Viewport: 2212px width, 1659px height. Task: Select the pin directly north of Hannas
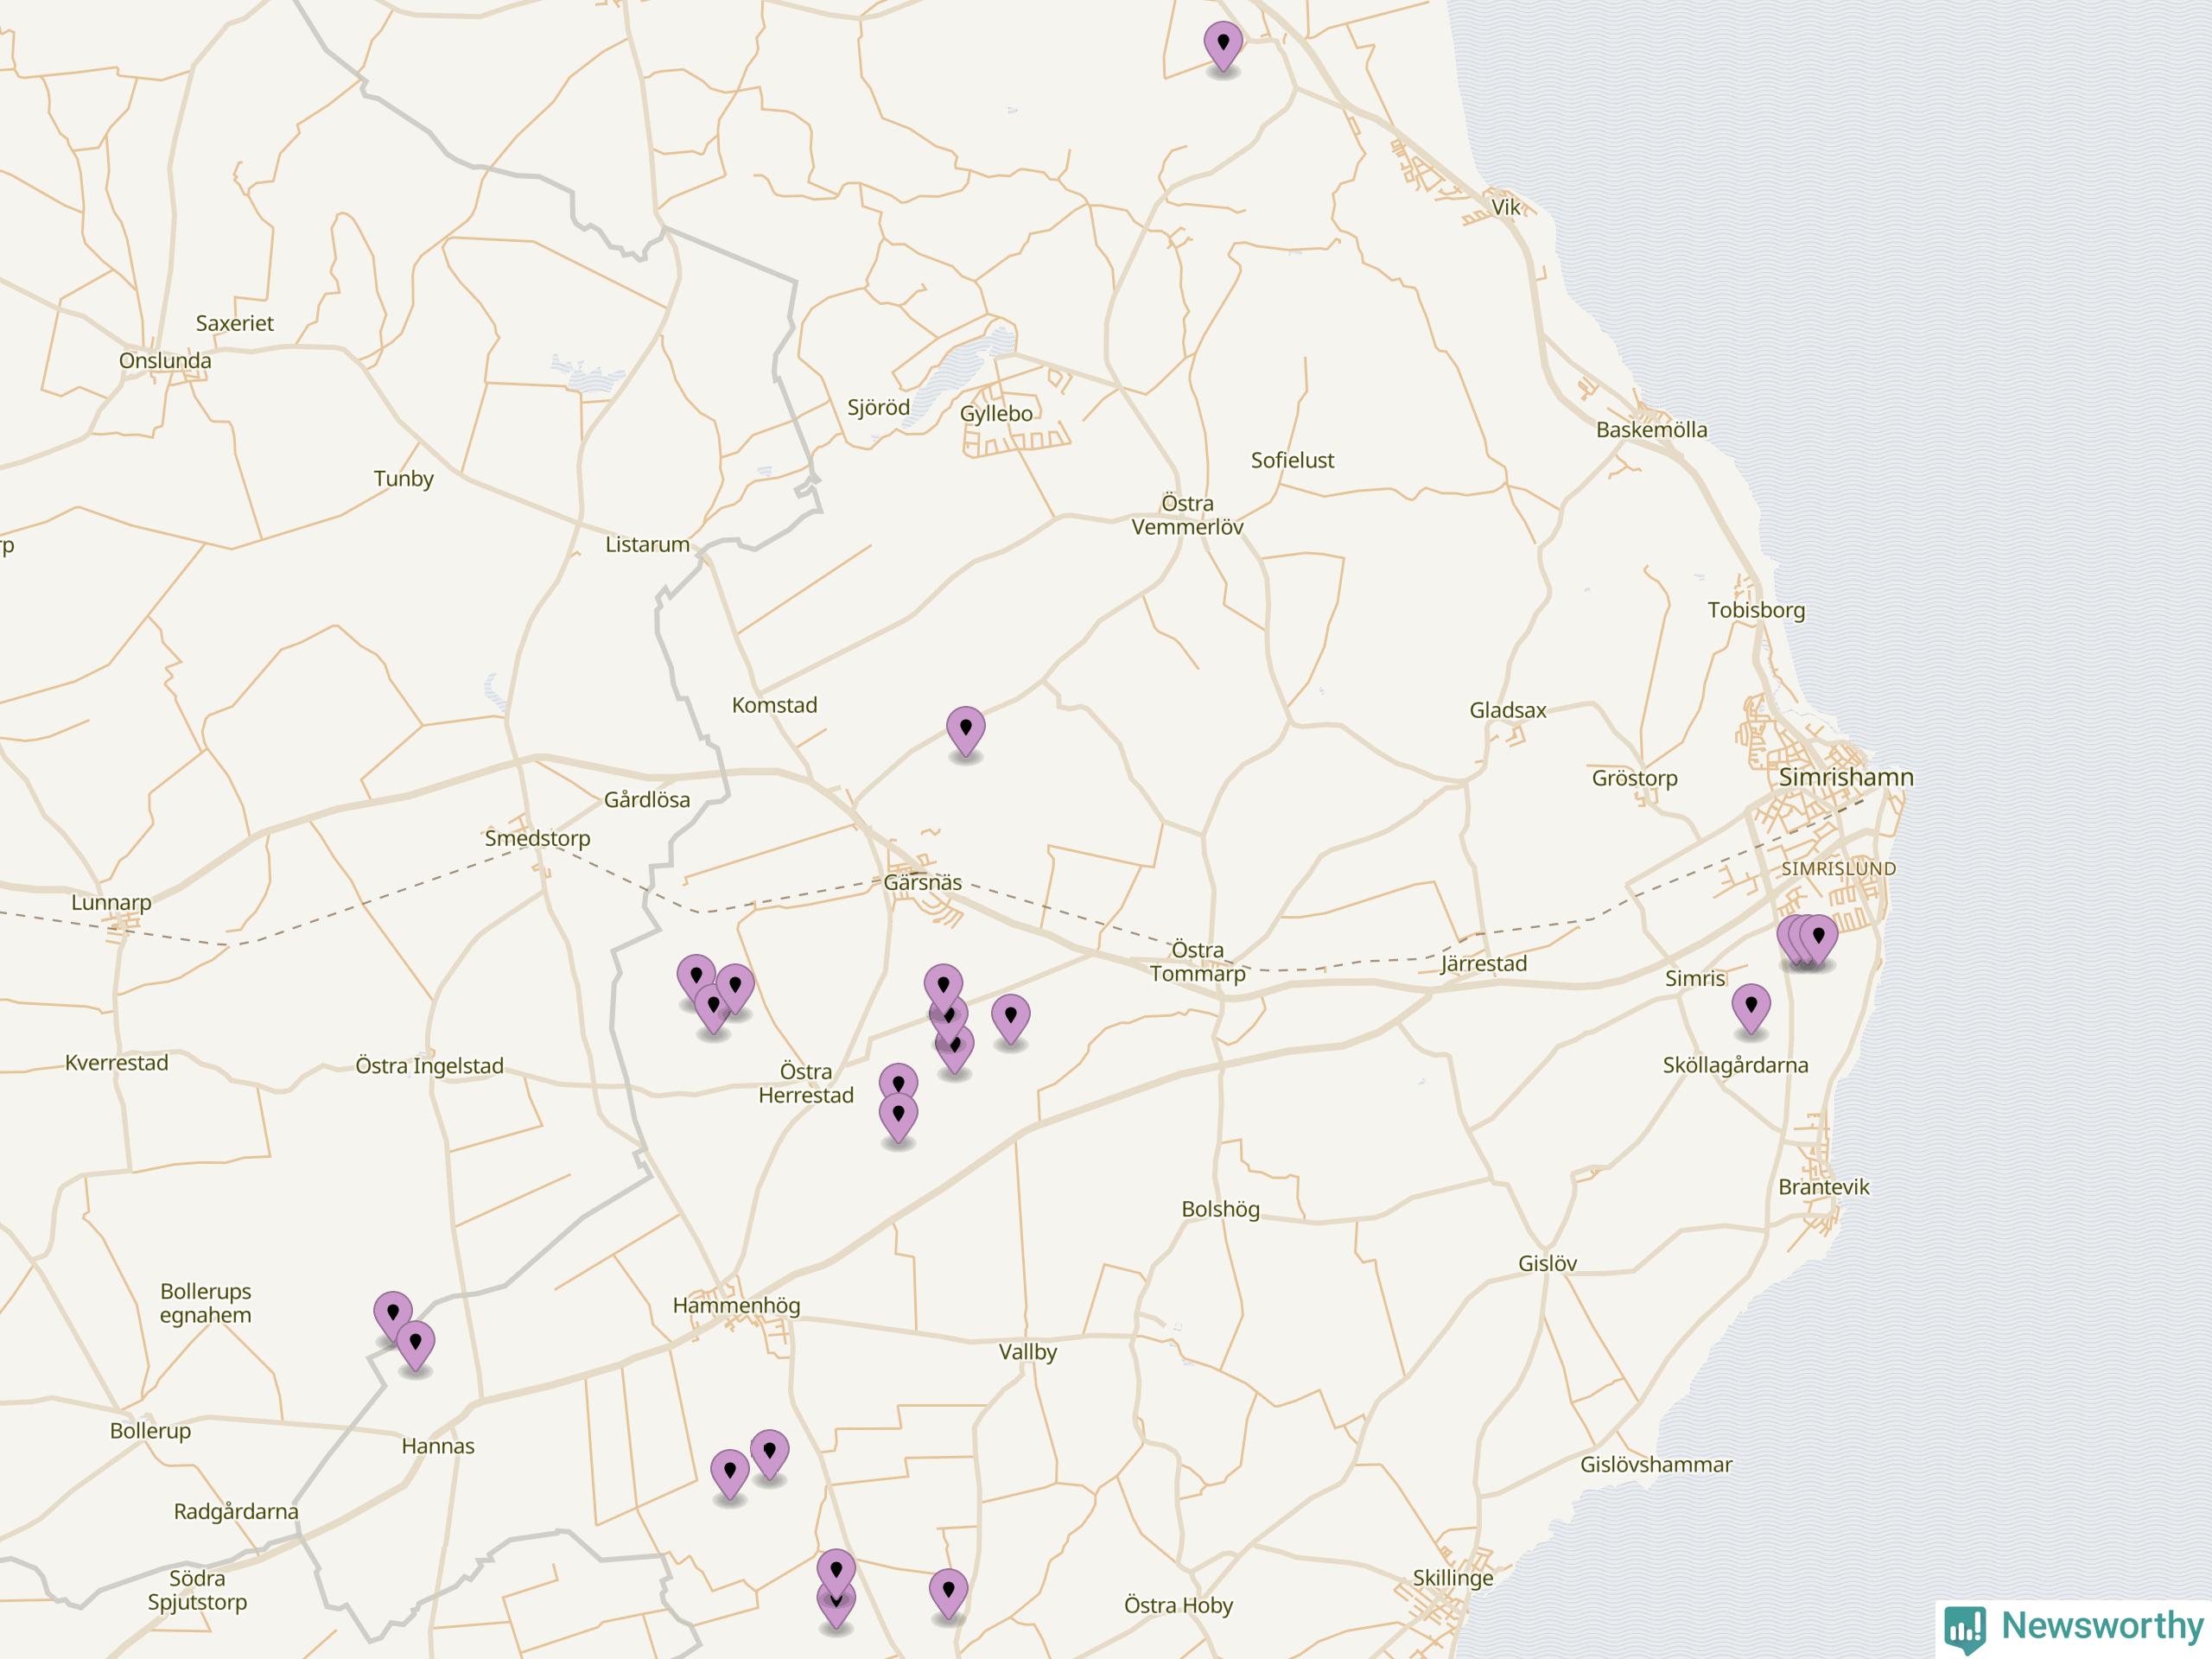(415, 1345)
